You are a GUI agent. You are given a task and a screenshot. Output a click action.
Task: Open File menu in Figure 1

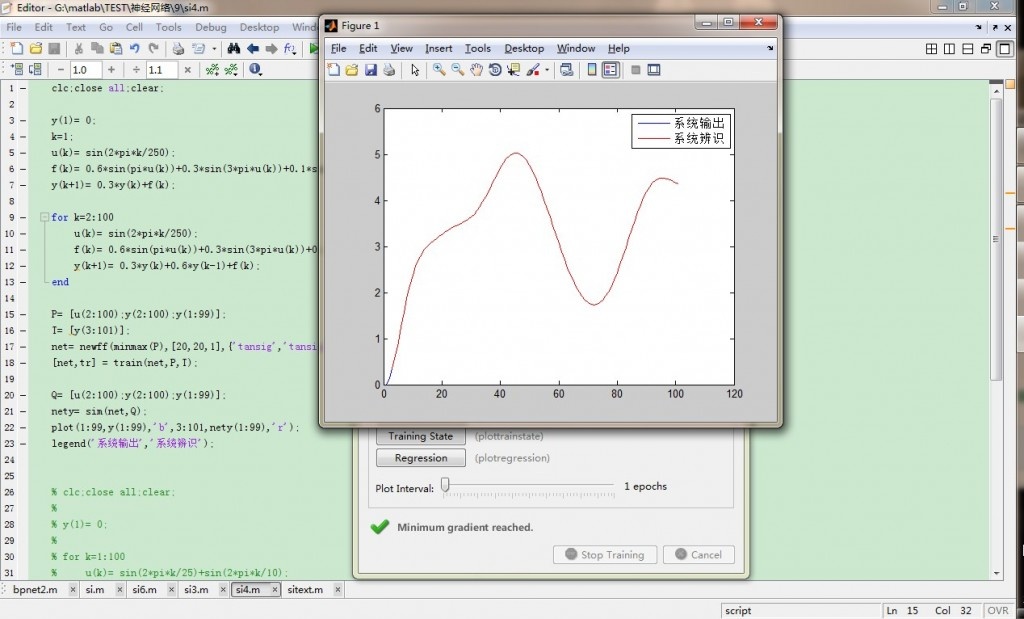pyautogui.click(x=338, y=48)
